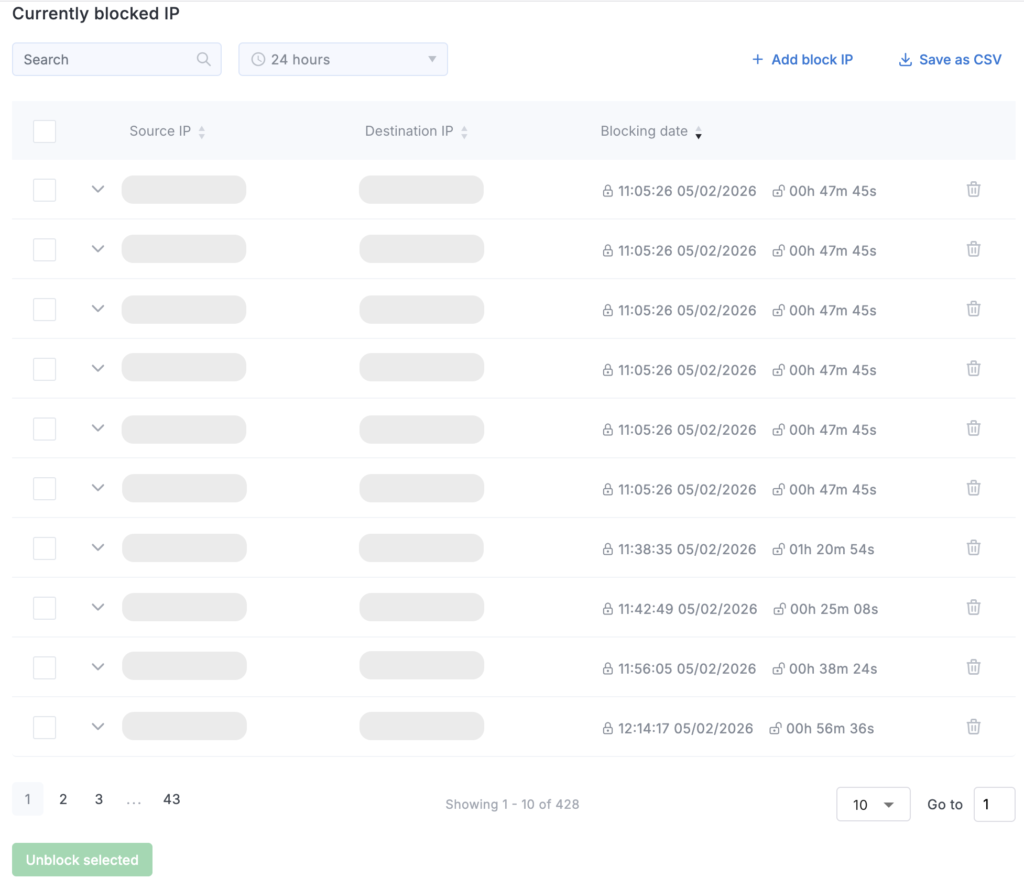This screenshot has width=1024, height=879.
Task: Go to page 2 of results
Action: tap(63, 799)
